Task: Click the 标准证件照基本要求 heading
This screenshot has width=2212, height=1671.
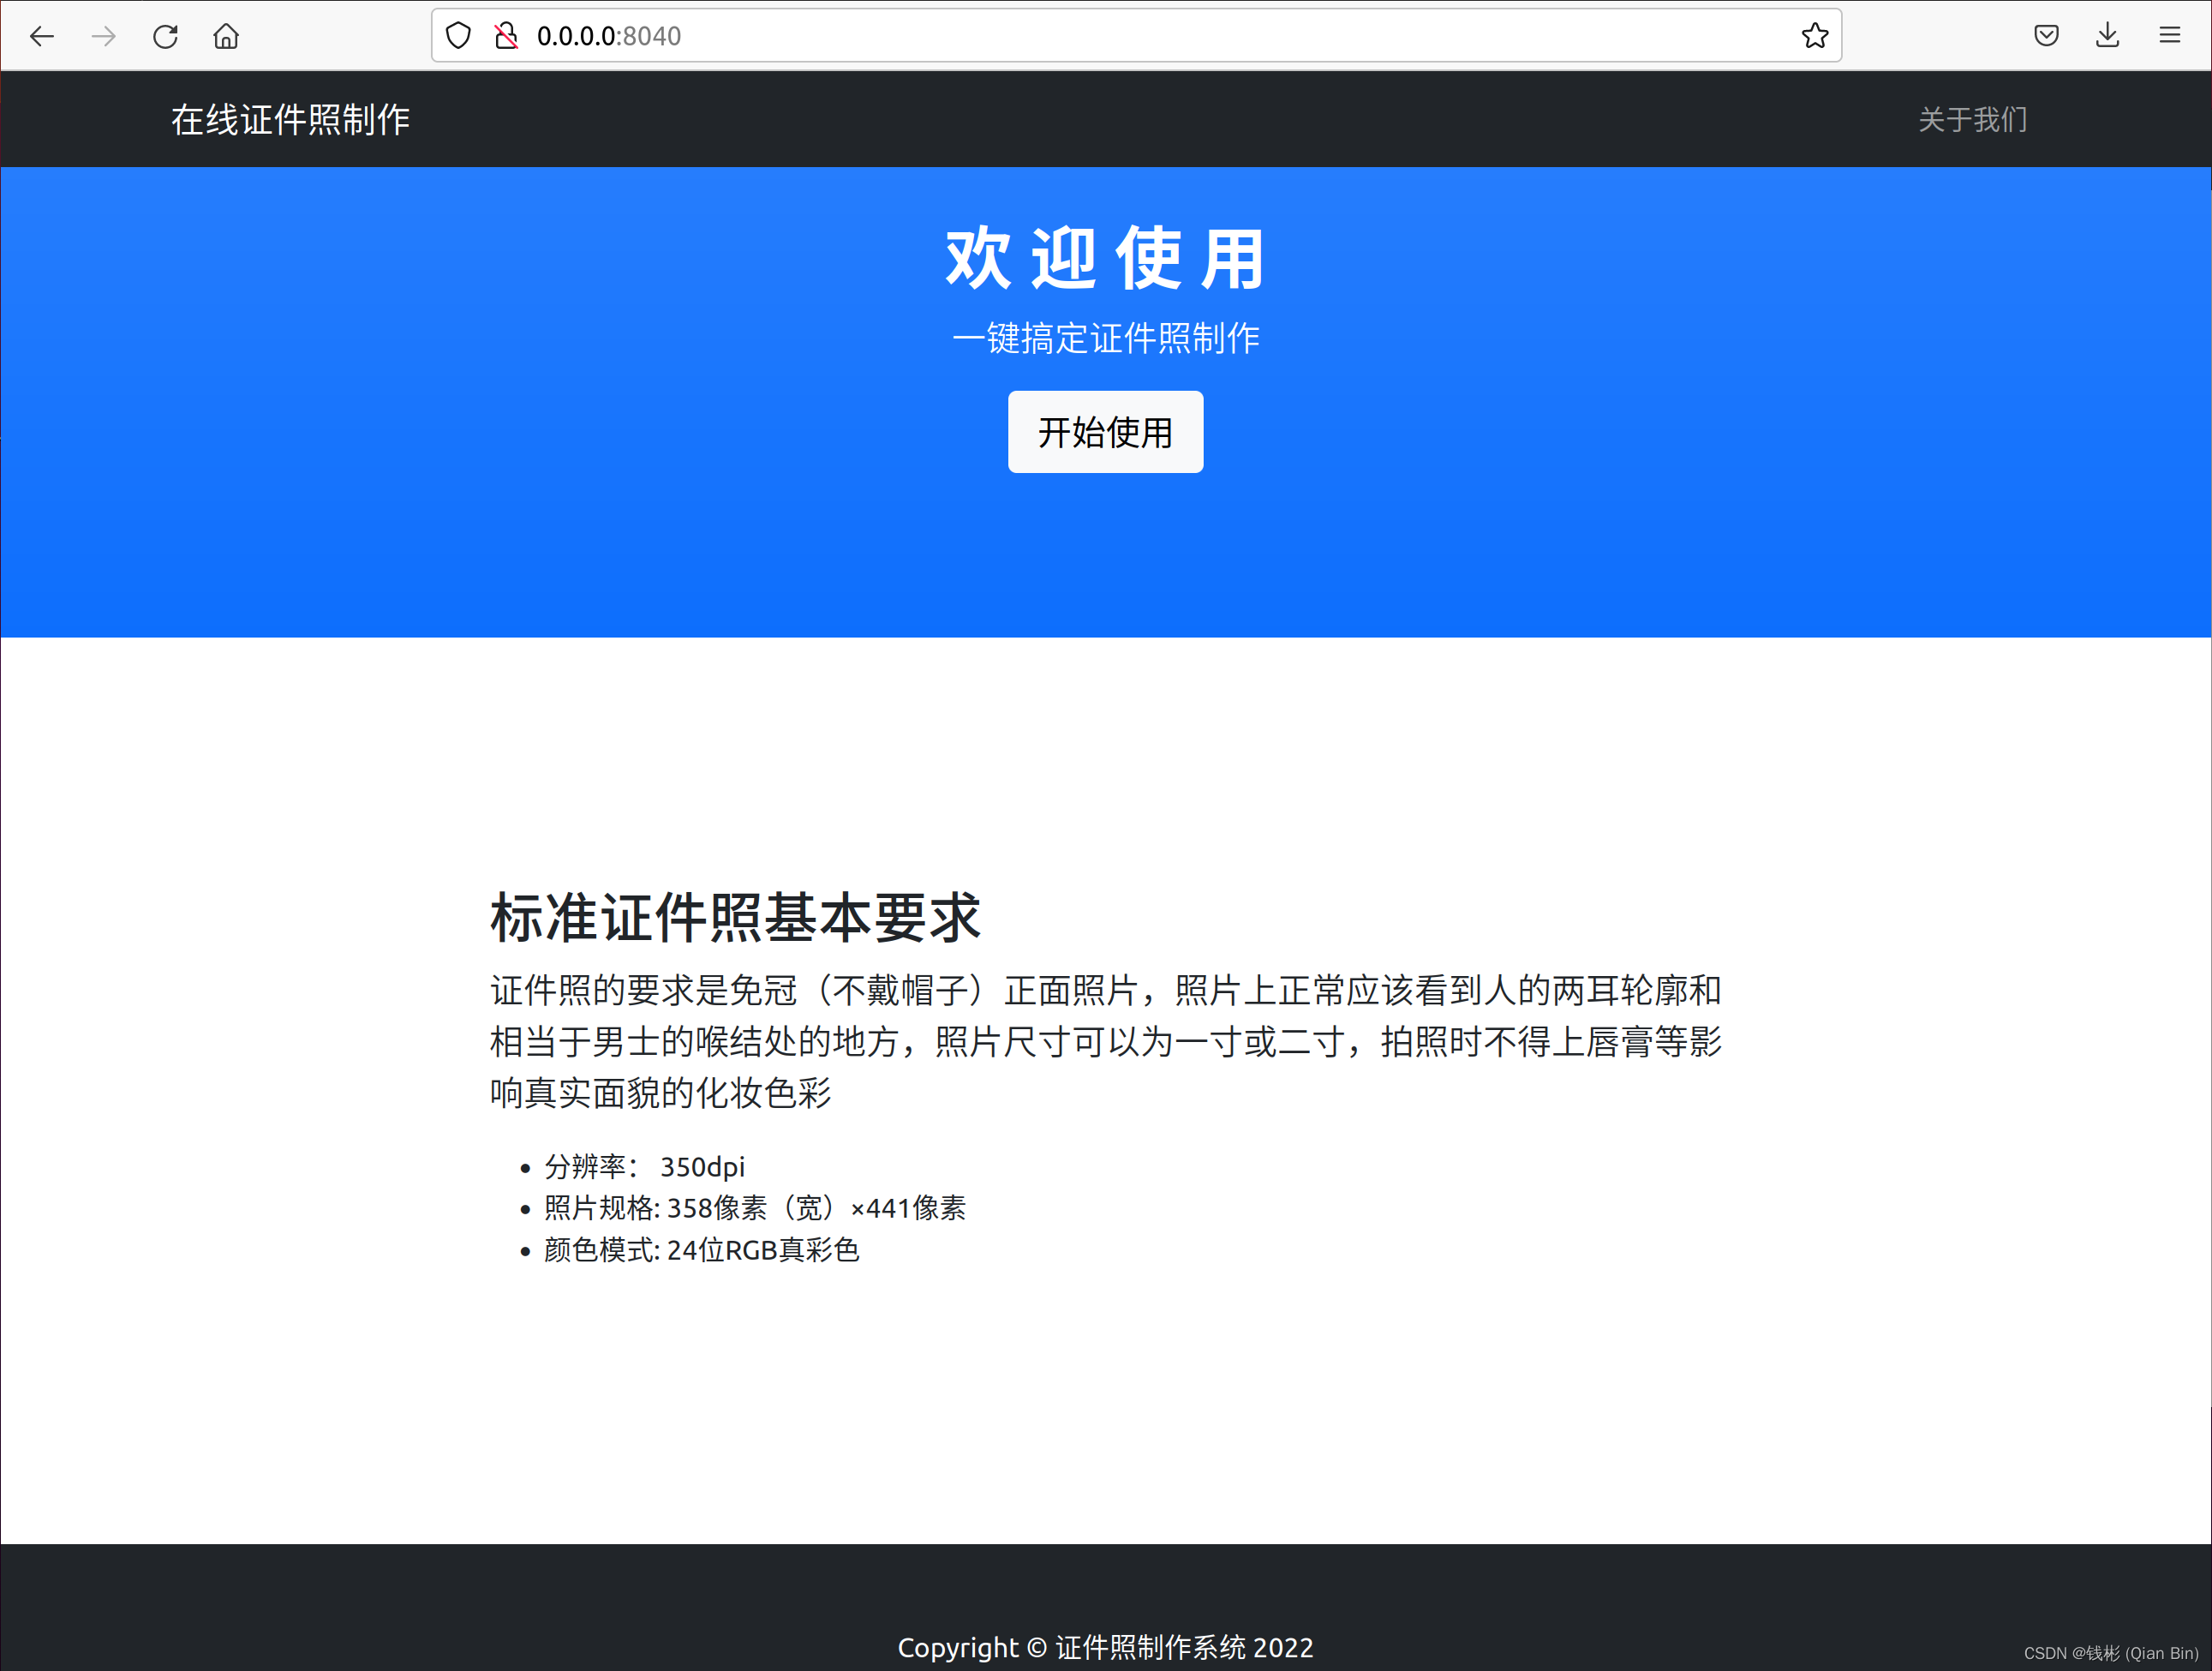Action: [x=735, y=918]
